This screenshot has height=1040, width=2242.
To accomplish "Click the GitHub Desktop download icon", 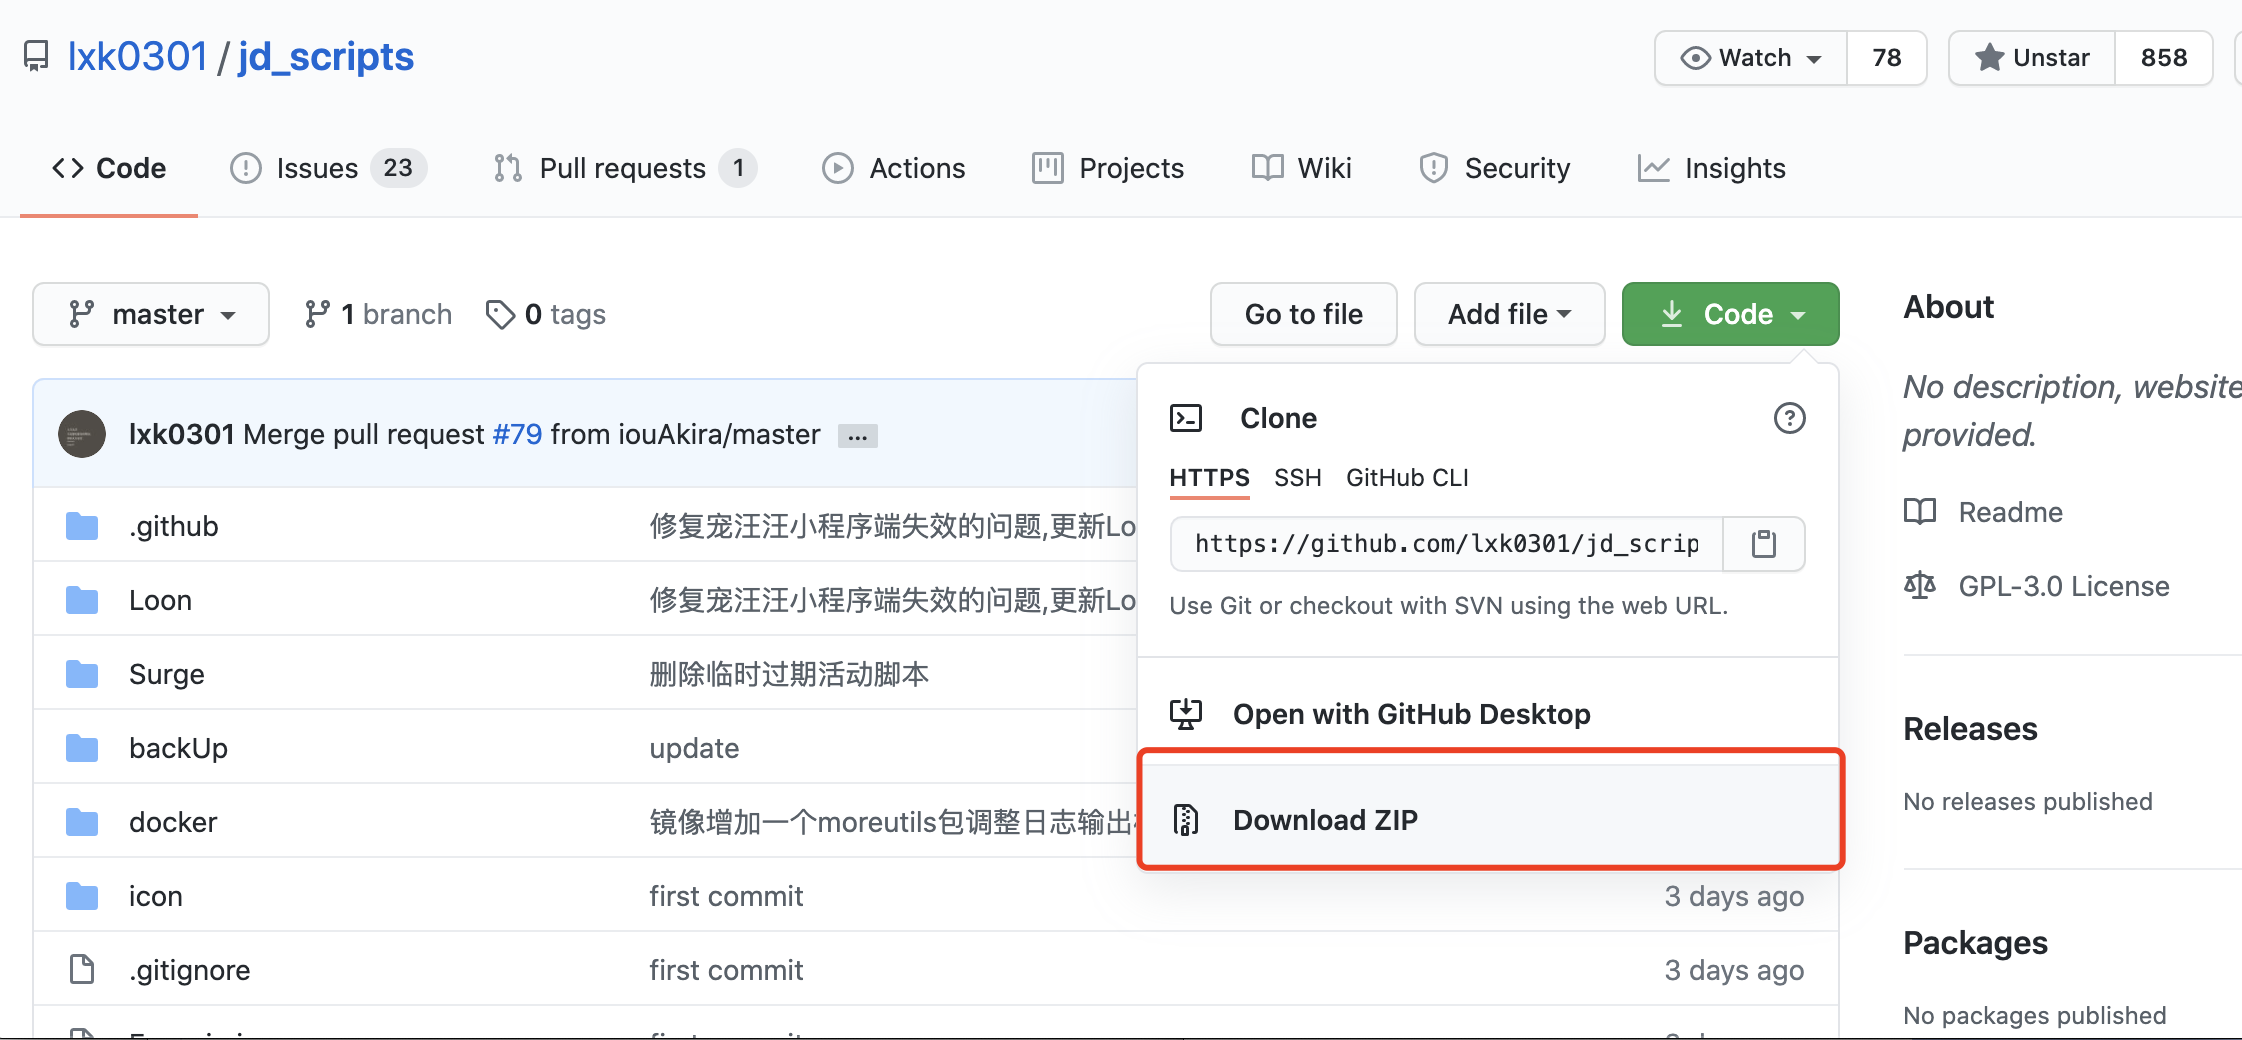I will pyautogui.click(x=1186, y=714).
